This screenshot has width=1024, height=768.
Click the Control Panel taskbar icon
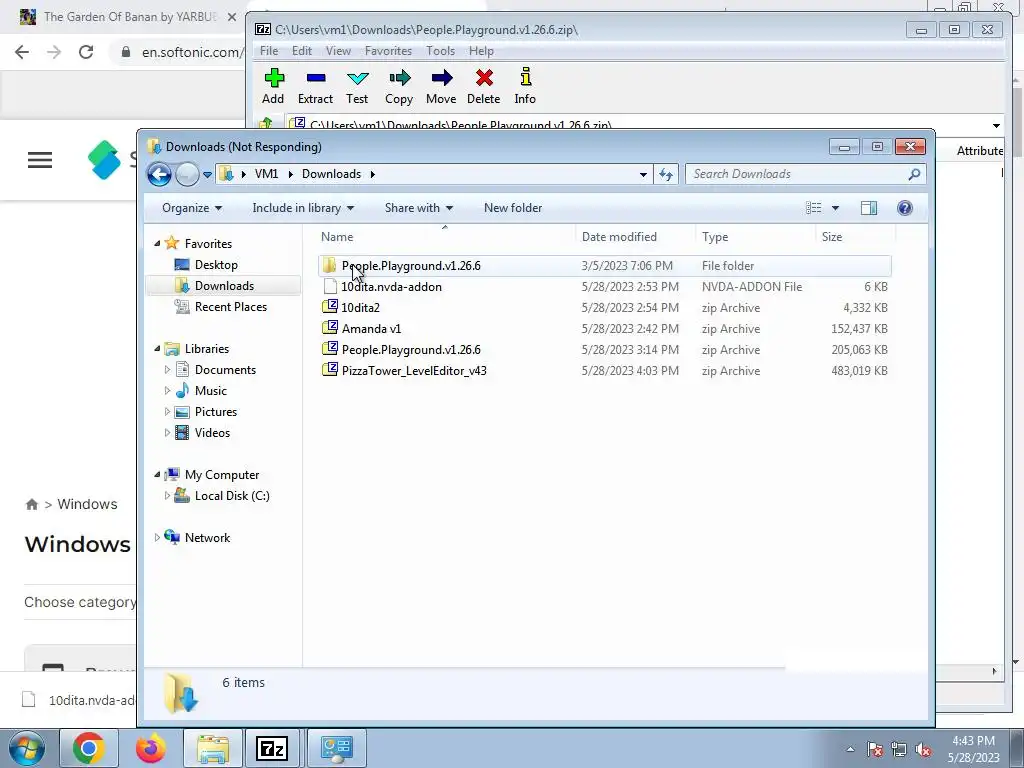click(337, 748)
